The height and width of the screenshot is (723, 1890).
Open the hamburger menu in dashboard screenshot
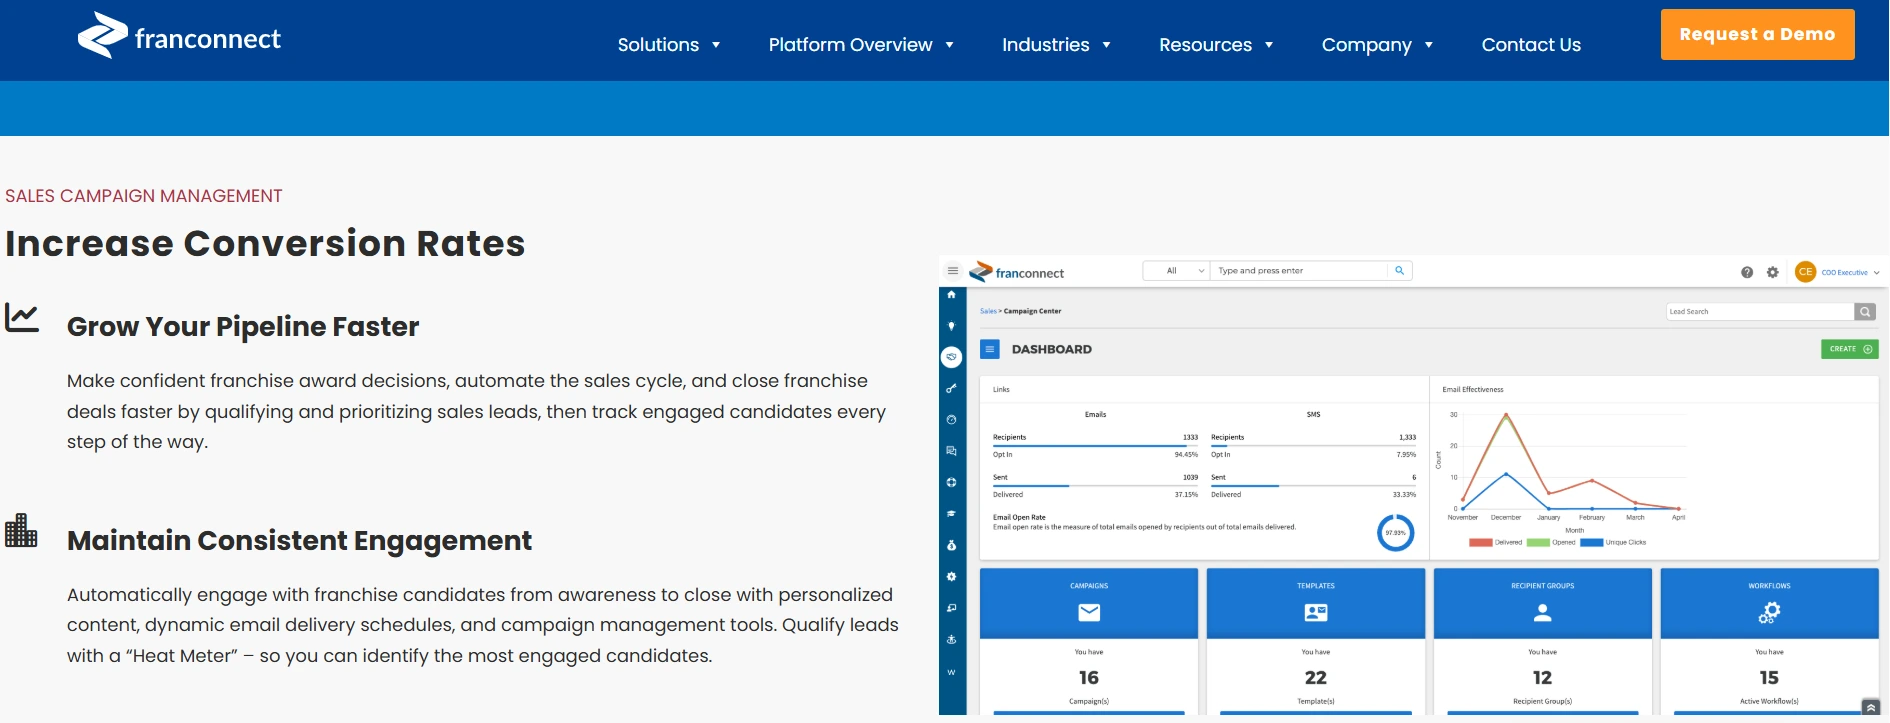coord(953,271)
